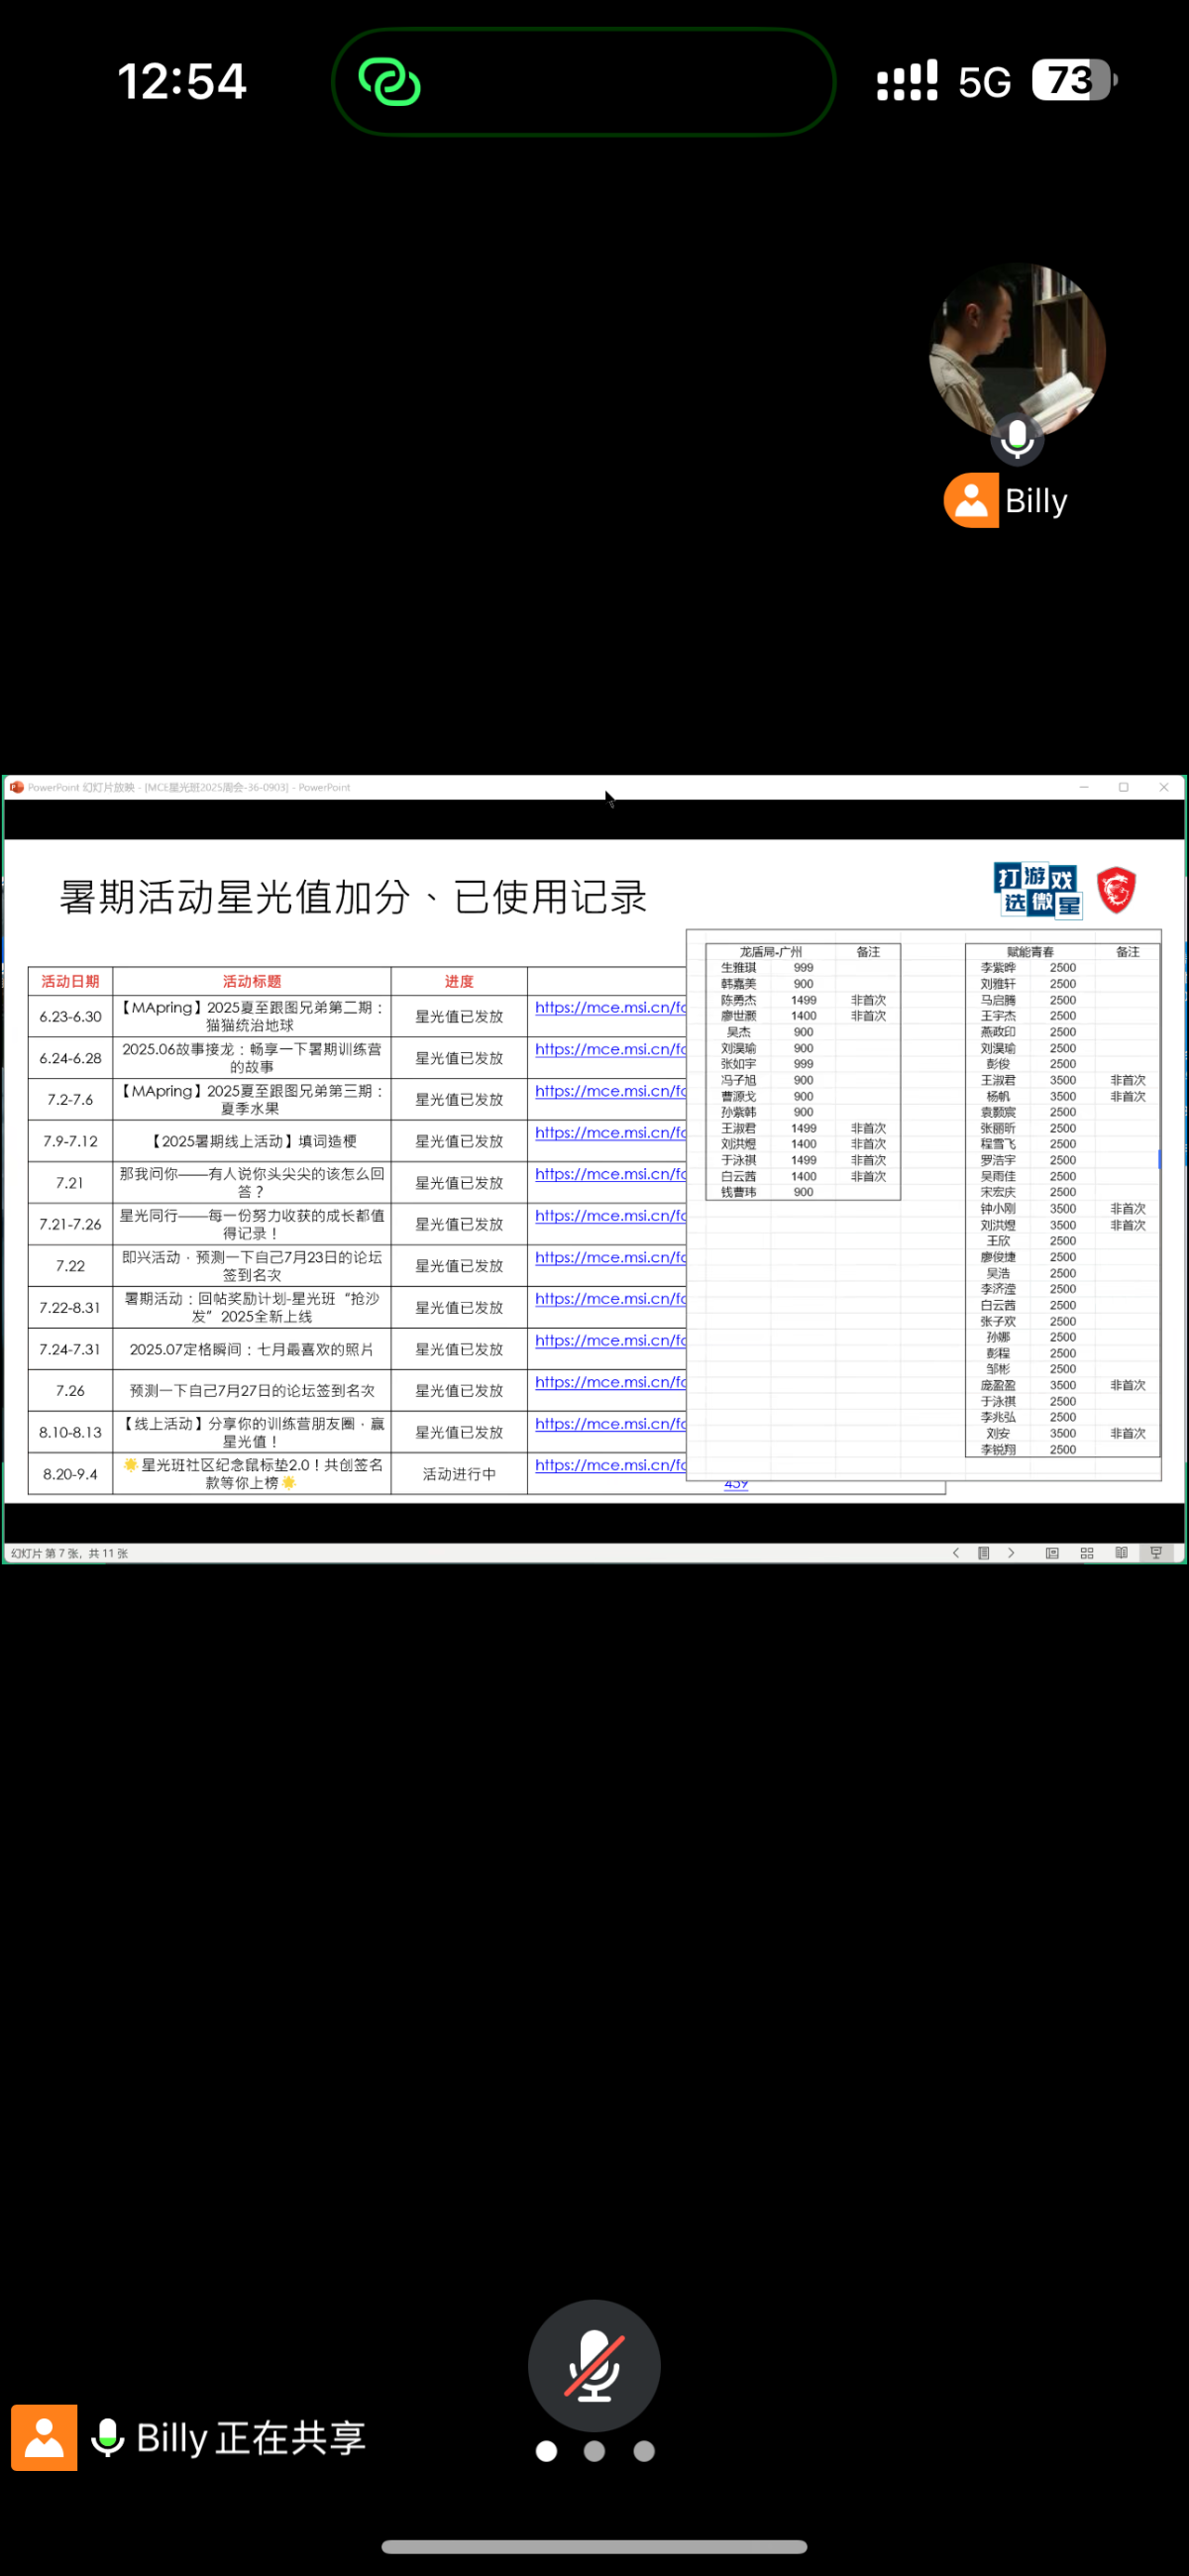Screen dimensions: 1189x2576
Task: Tap the 'Billy 正在共享' sharing label
Action: pos(250,2438)
